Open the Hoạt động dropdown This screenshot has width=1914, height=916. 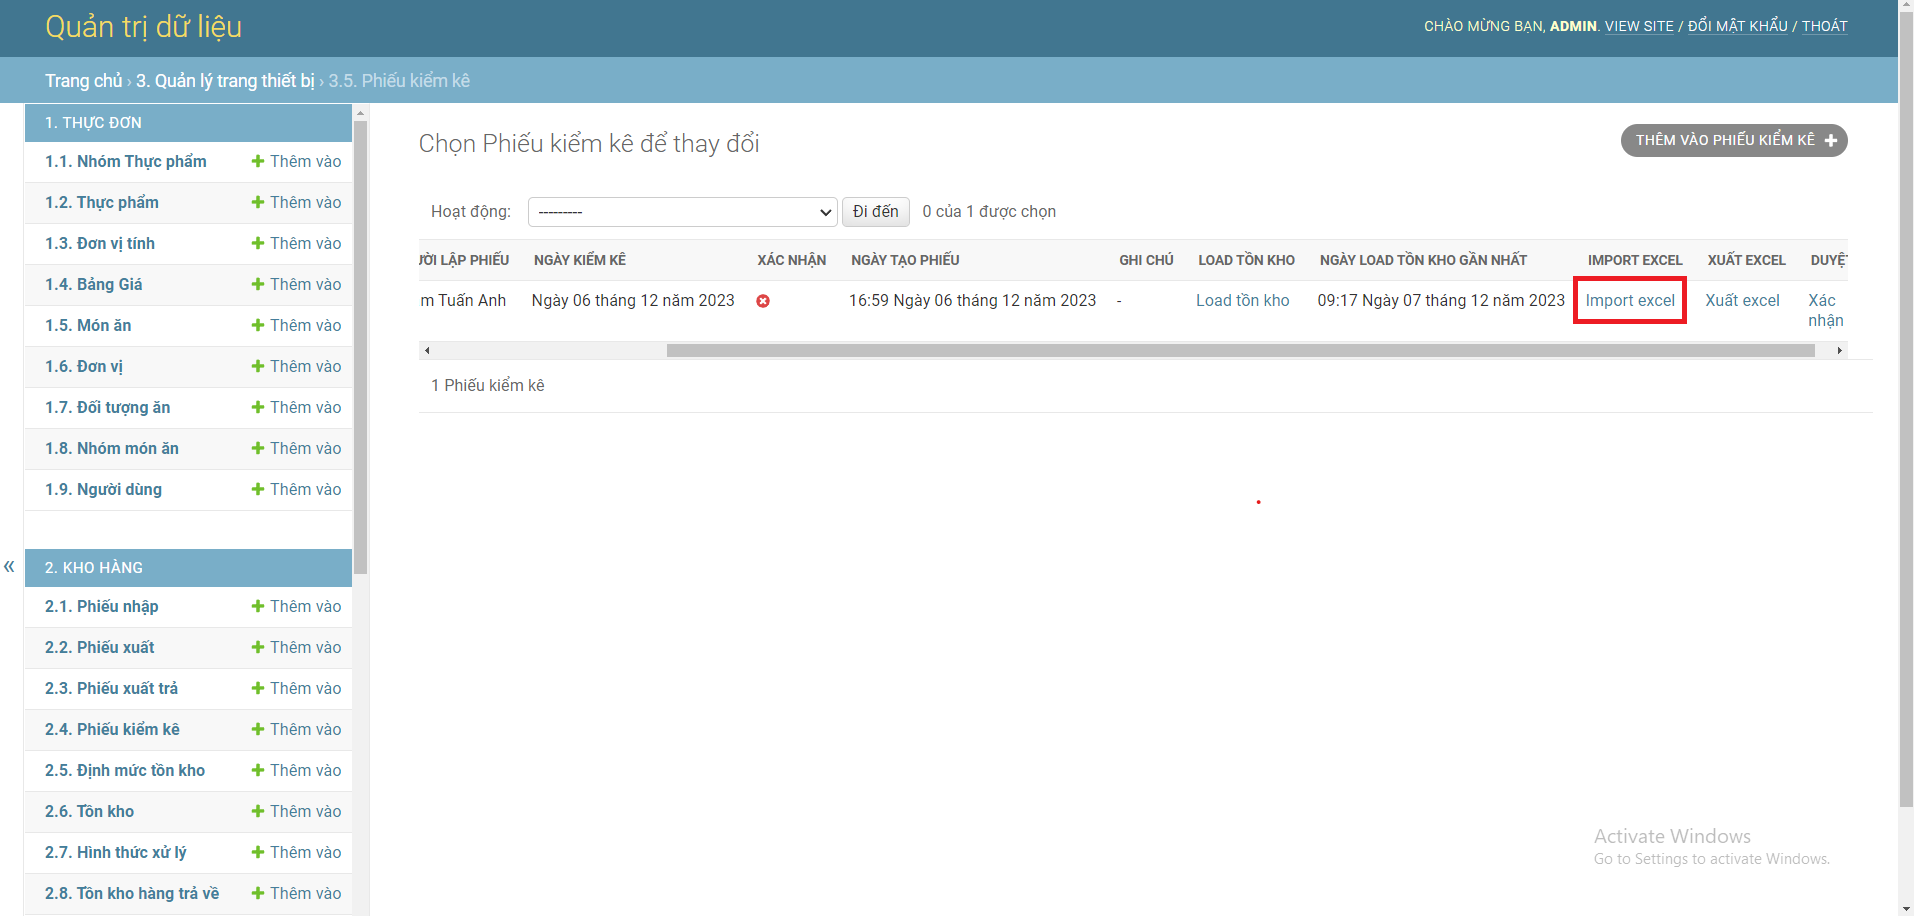point(682,211)
